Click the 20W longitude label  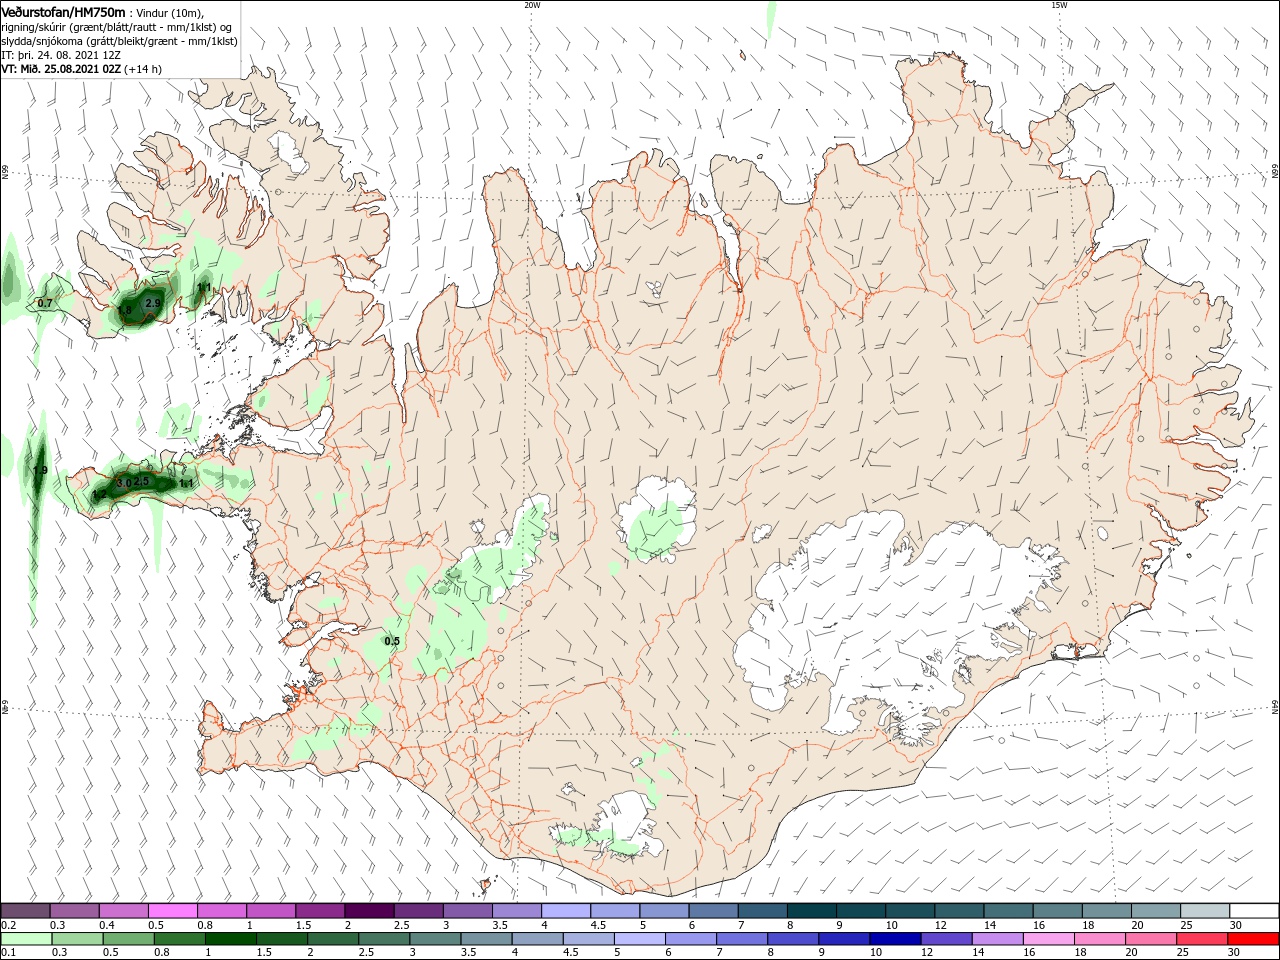[x=532, y=5]
